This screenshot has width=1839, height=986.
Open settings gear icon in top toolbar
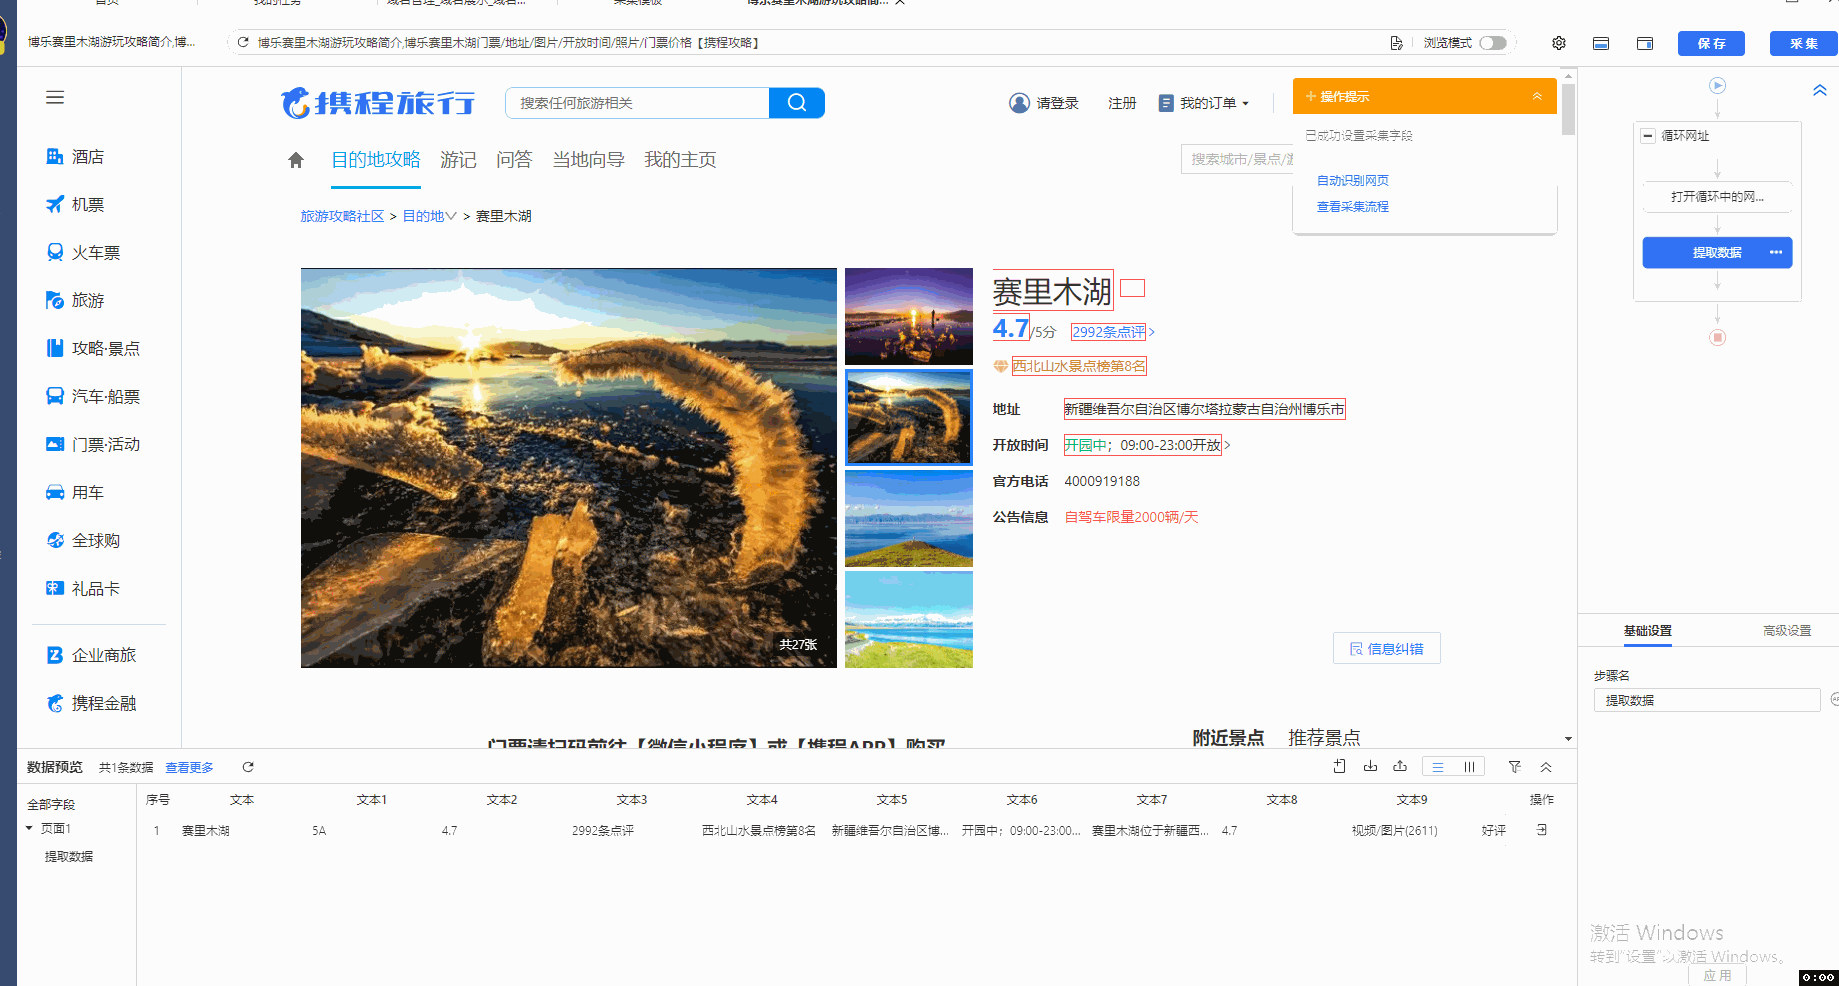click(1559, 43)
